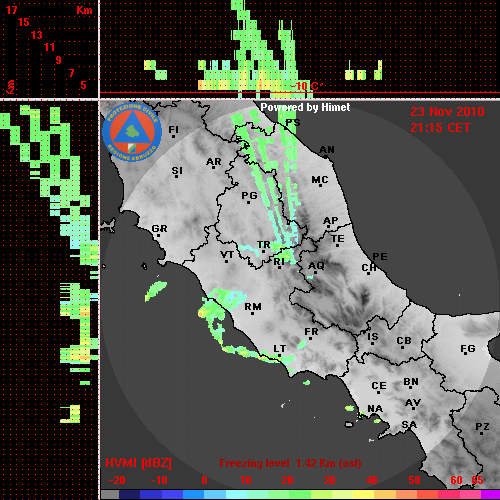The width and height of the screenshot is (500, 500).
Task: Click the NA city label
Action: [x=375, y=409]
